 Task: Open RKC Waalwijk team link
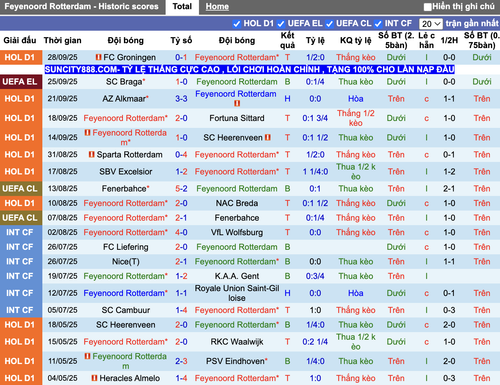tap(237, 342)
